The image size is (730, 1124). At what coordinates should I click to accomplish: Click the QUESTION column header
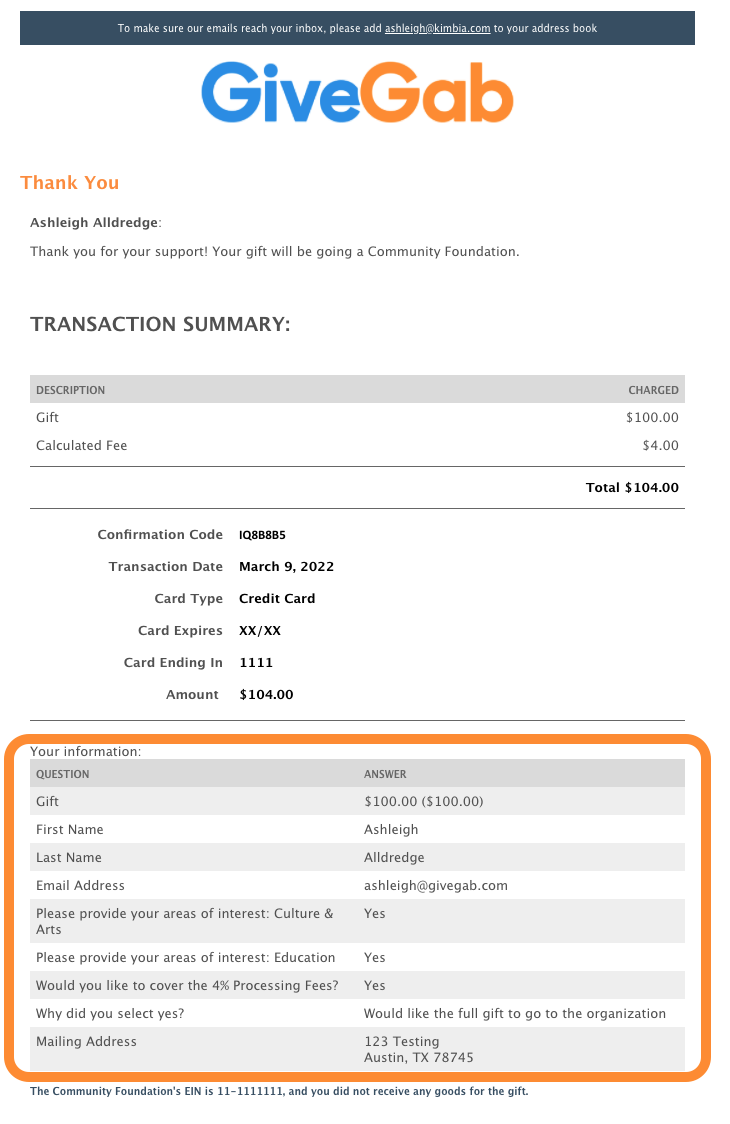62,774
